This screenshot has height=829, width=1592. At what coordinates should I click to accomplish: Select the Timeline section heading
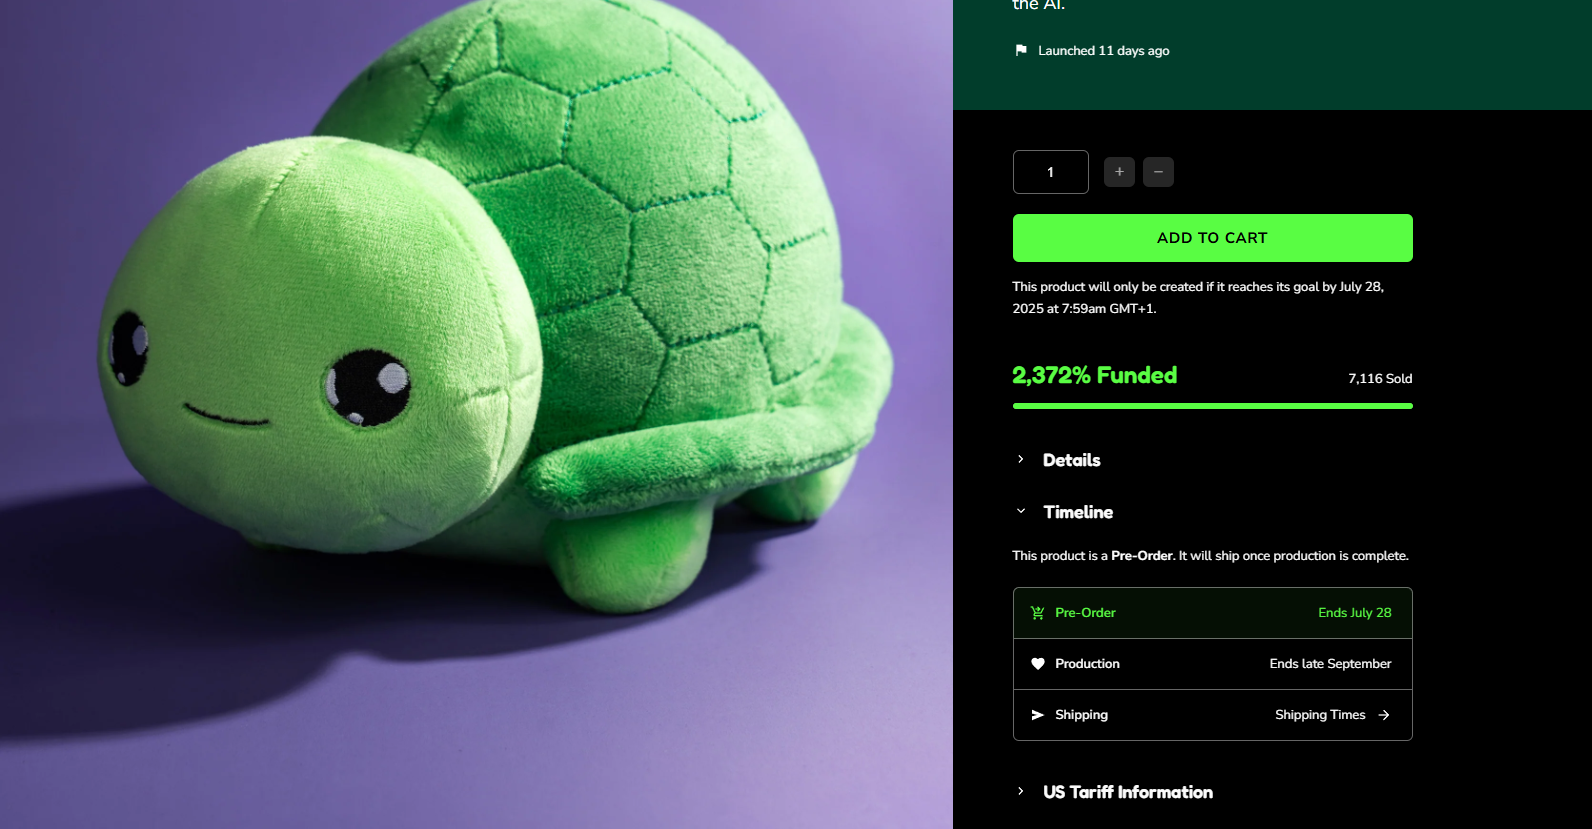1078,512
